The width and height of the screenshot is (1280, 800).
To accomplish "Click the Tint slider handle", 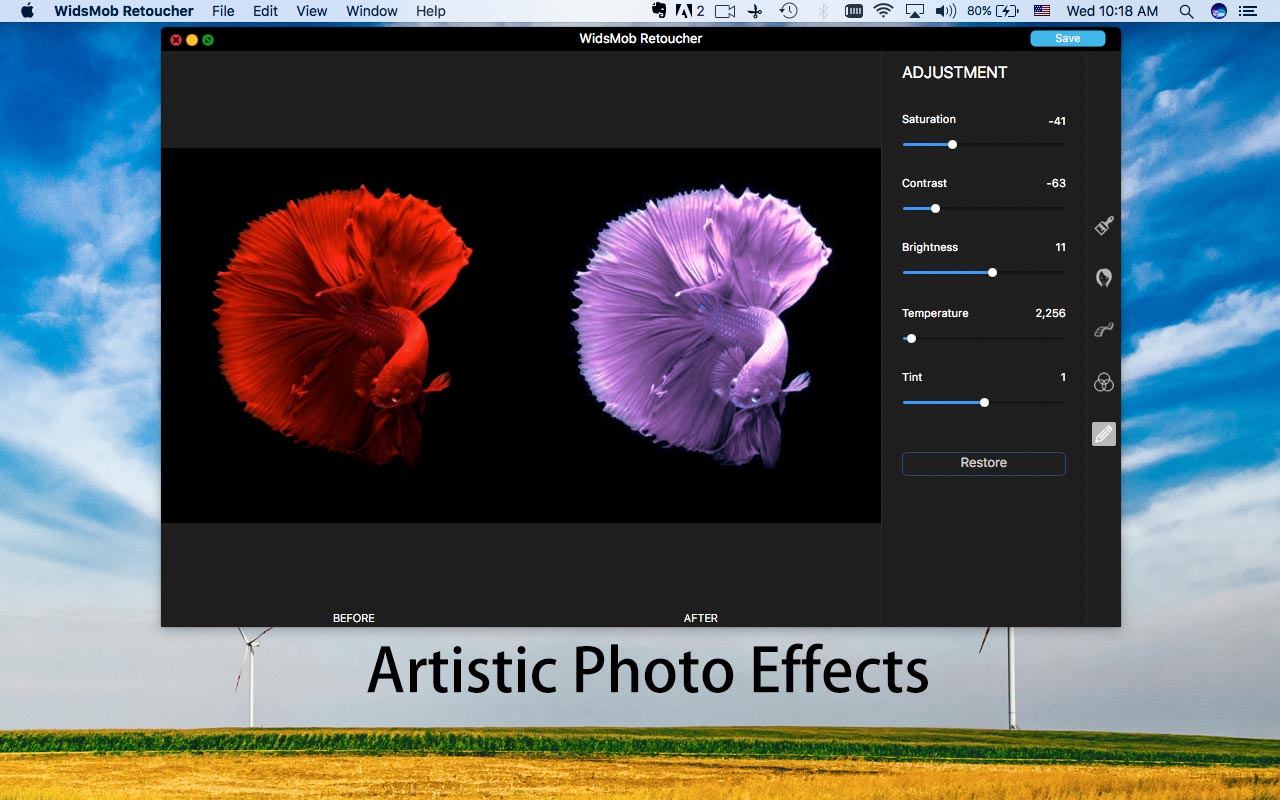I will tap(984, 402).
